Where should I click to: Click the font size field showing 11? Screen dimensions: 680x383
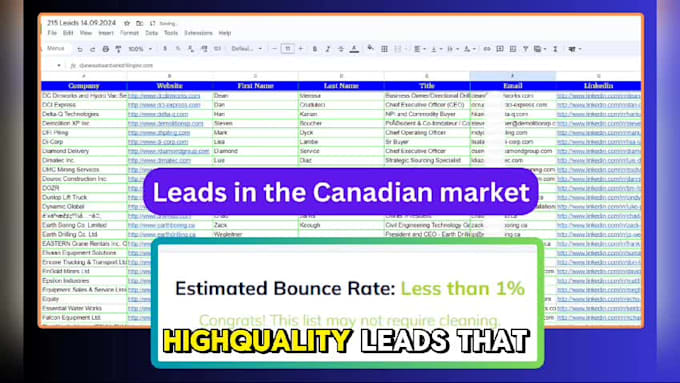point(288,49)
